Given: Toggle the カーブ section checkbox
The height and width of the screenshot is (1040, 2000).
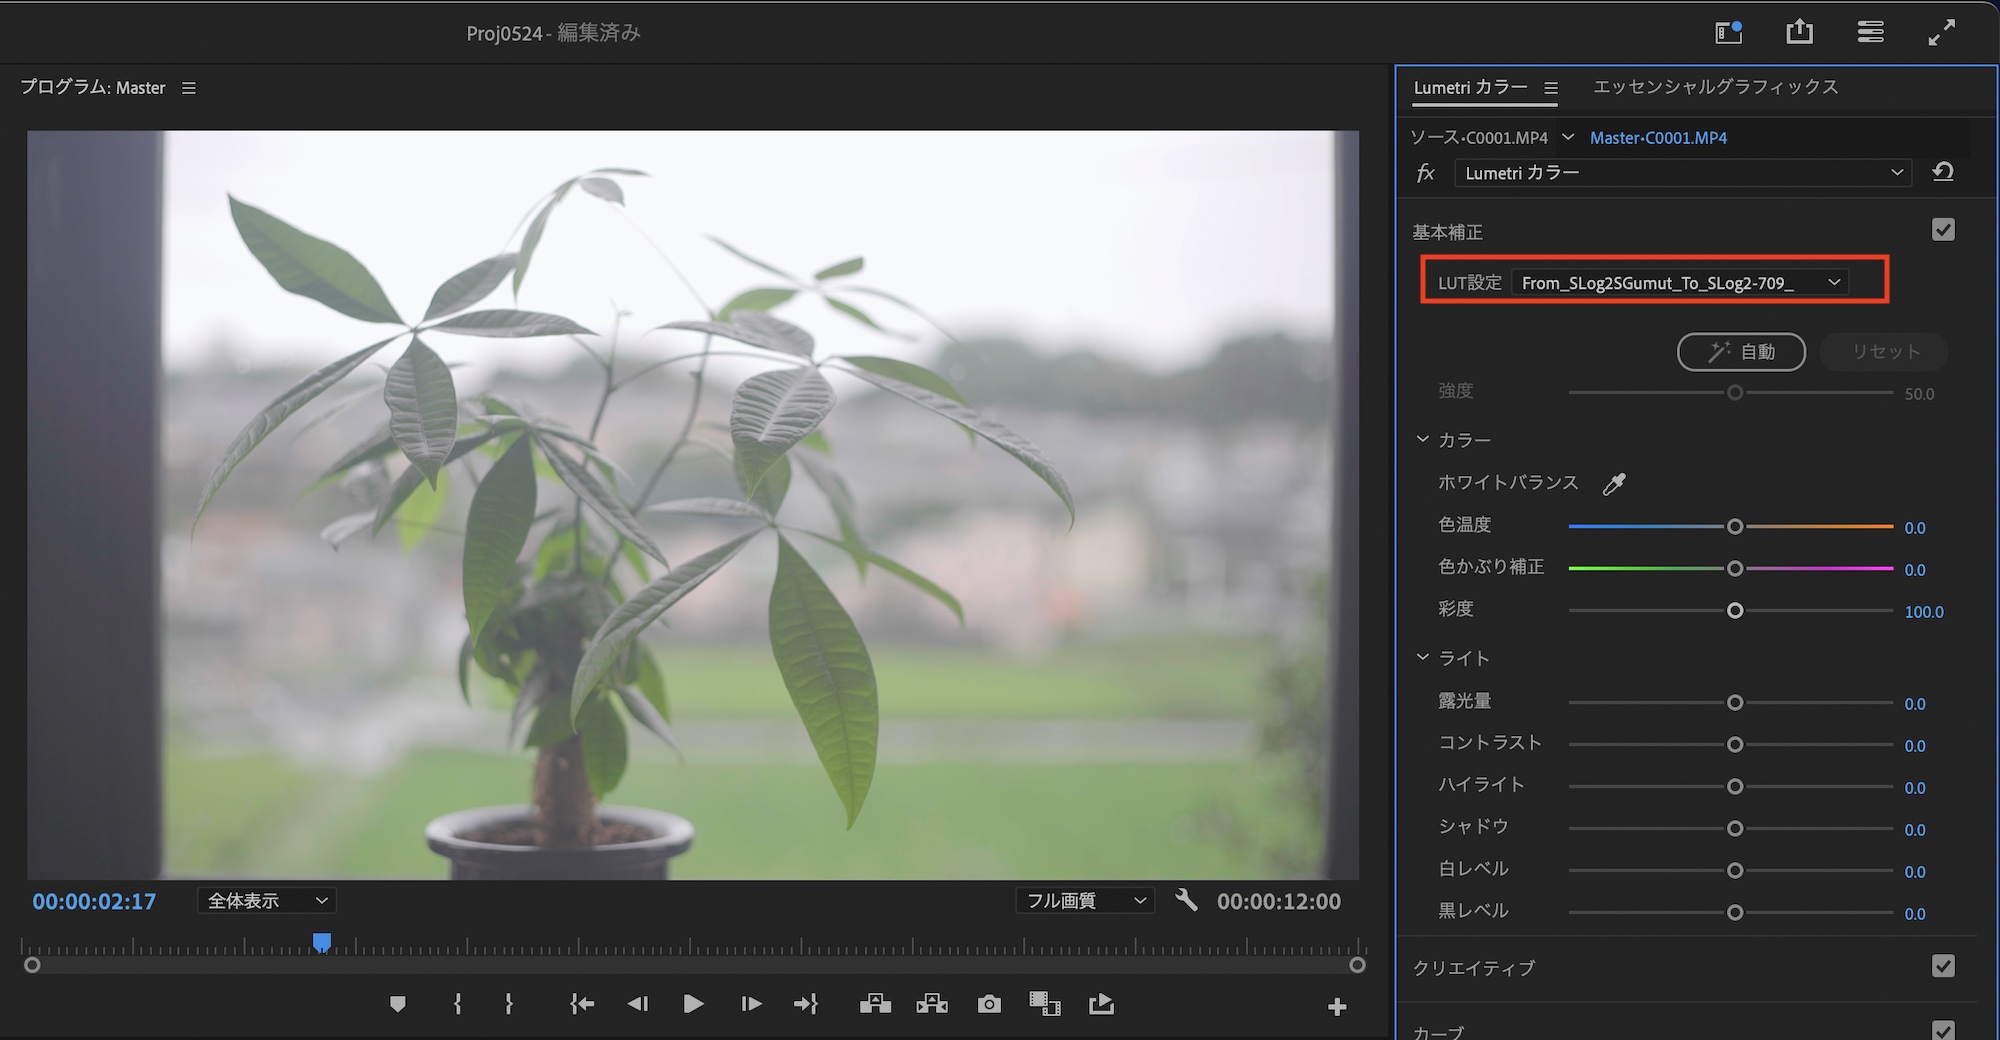Looking at the screenshot, I should [x=1942, y=1029].
